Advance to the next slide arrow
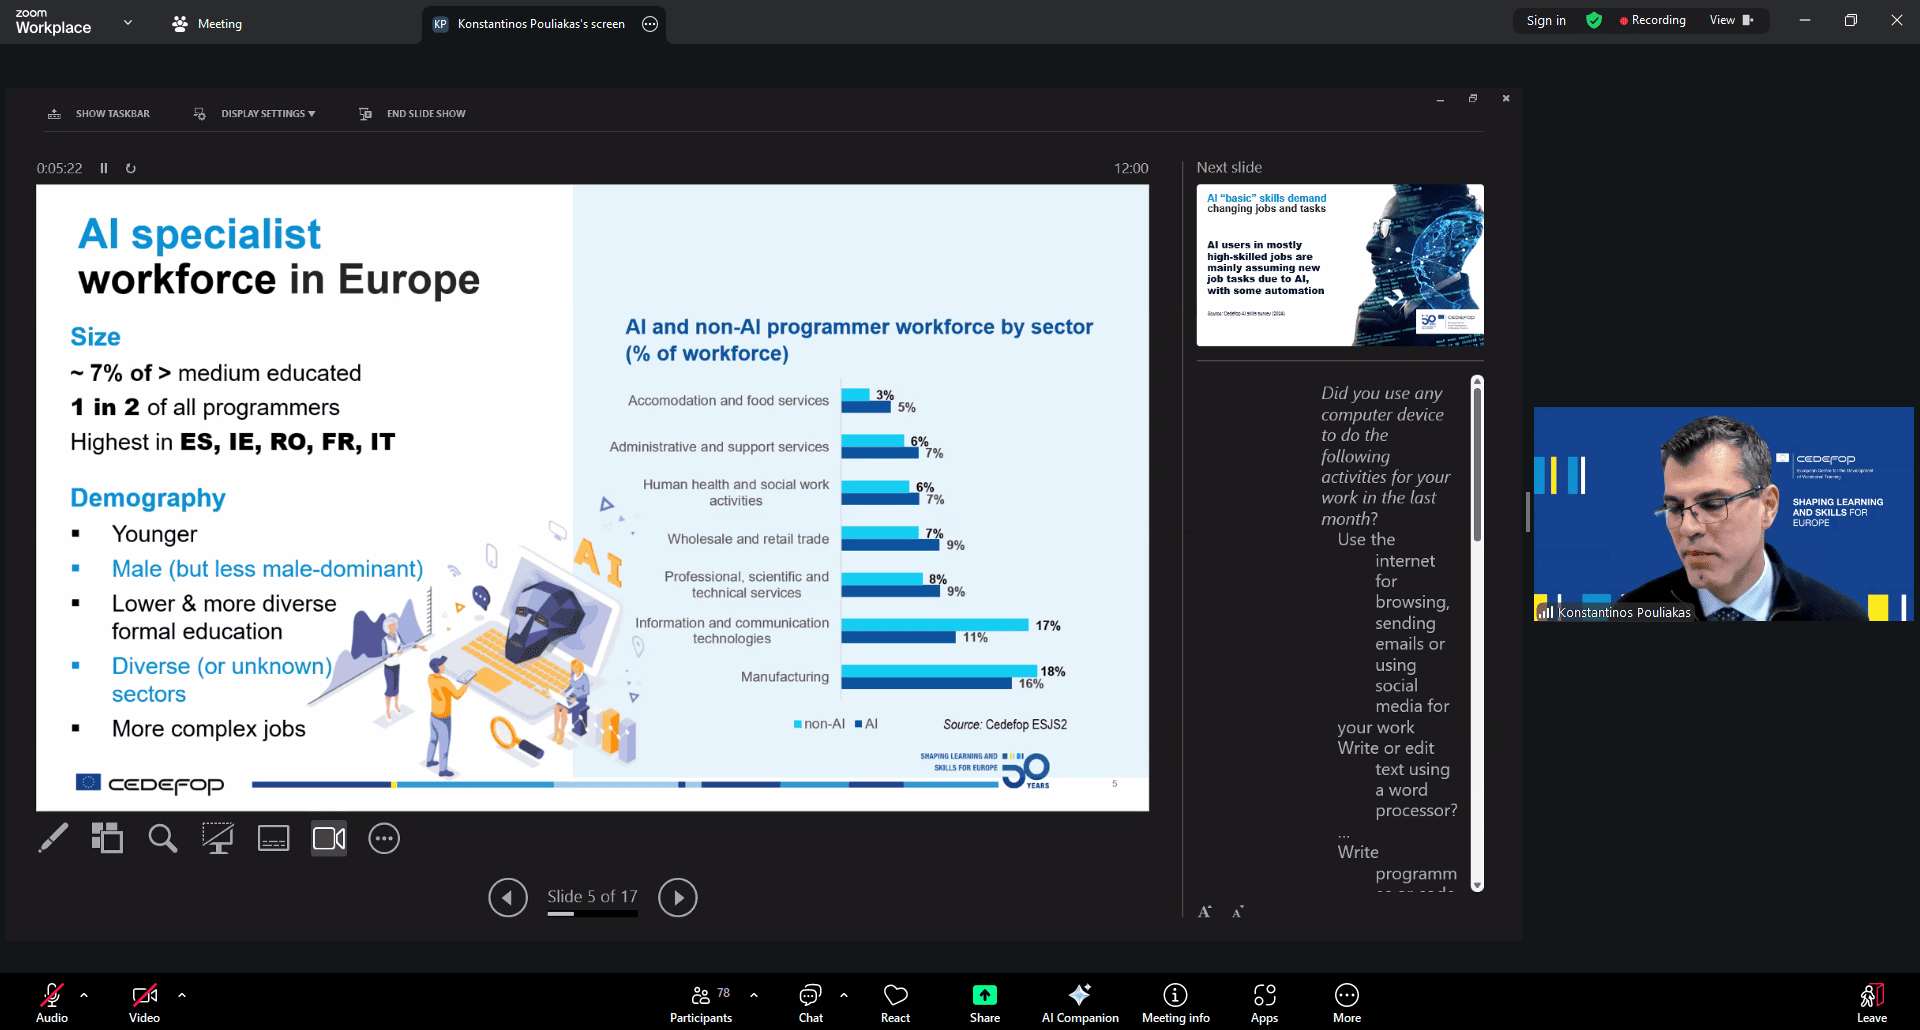The height and width of the screenshot is (1030, 1920). 678,897
